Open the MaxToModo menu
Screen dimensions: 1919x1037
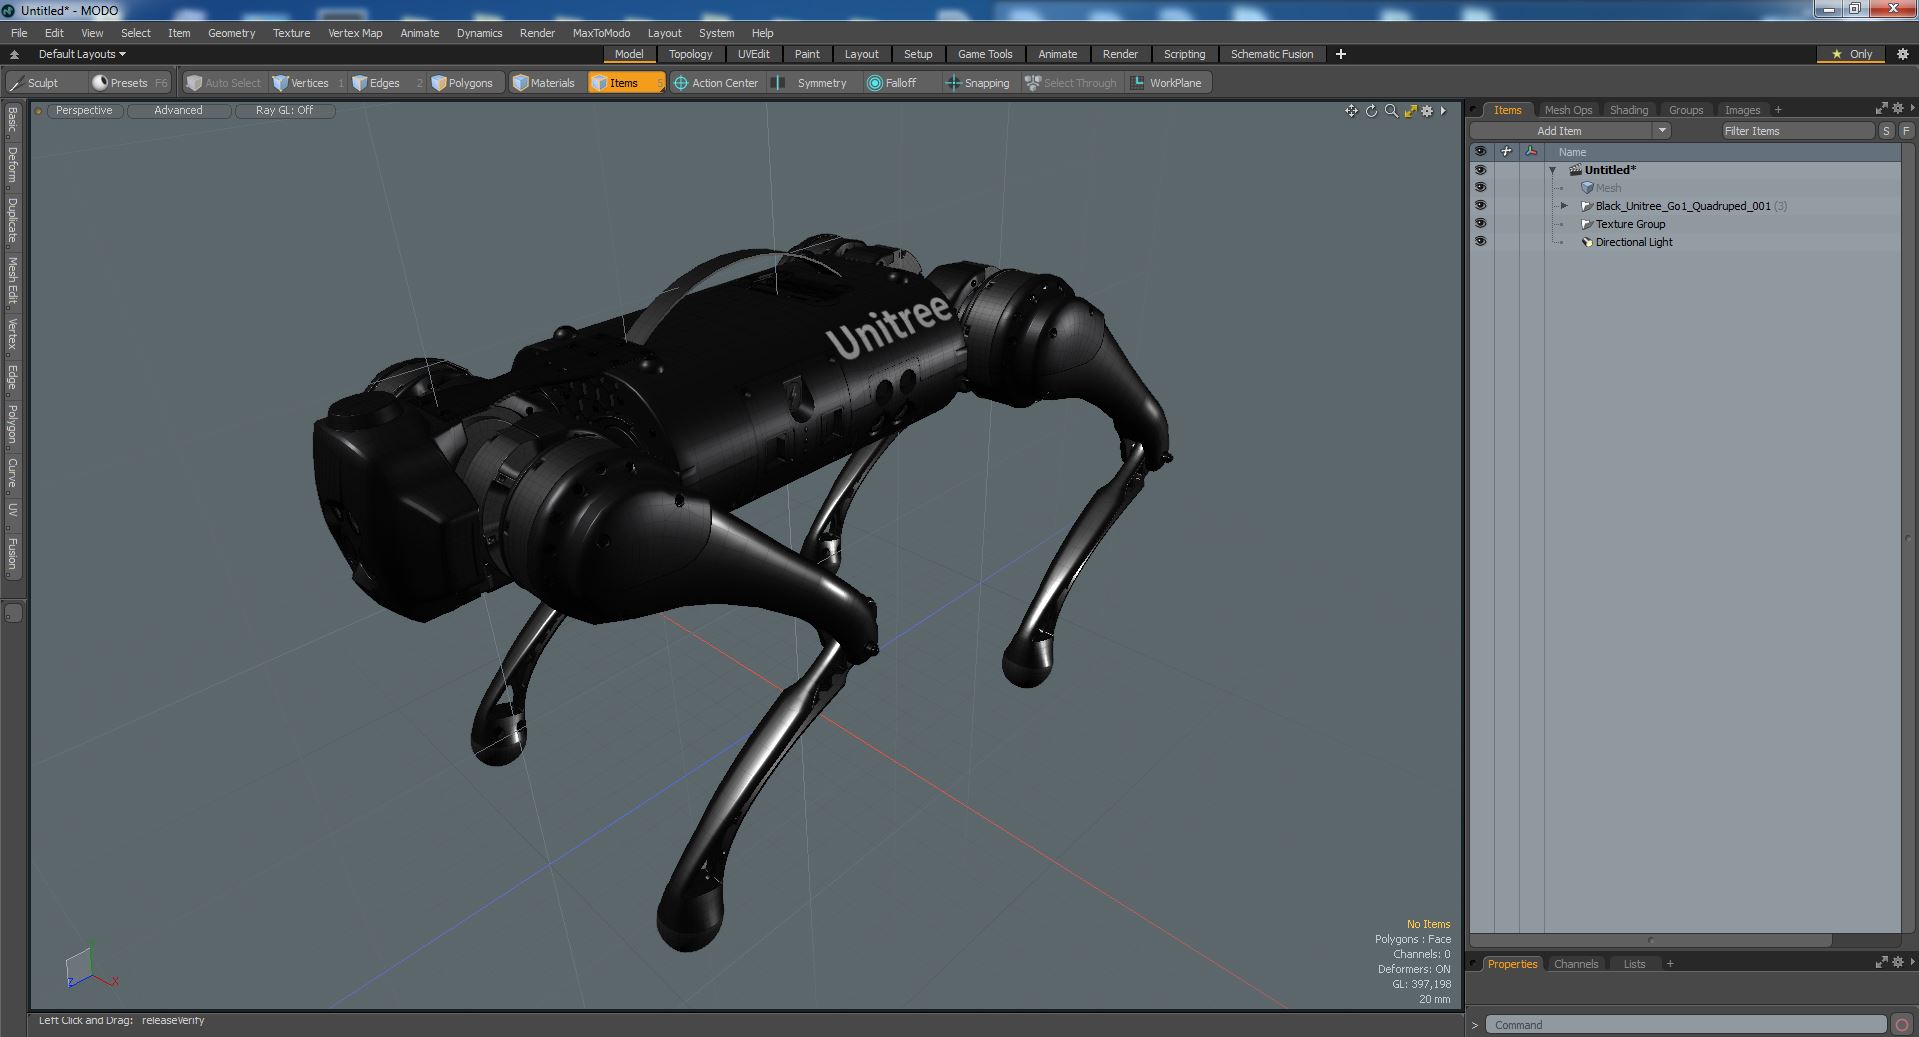point(601,33)
